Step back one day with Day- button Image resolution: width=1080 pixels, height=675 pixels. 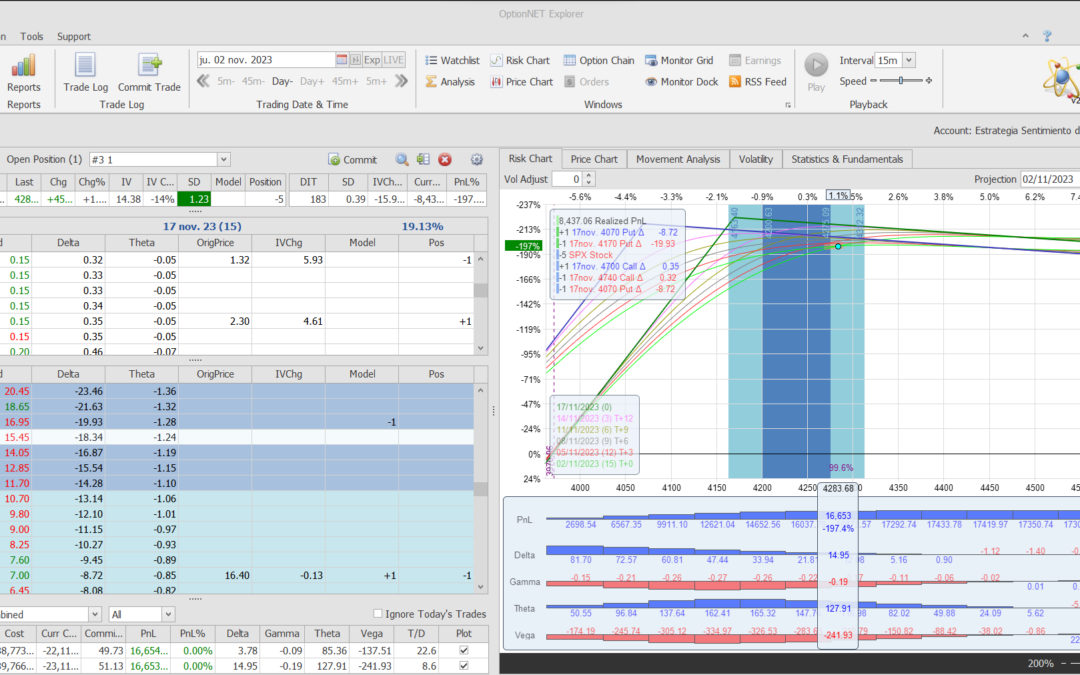pyautogui.click(x=282, y=82)
